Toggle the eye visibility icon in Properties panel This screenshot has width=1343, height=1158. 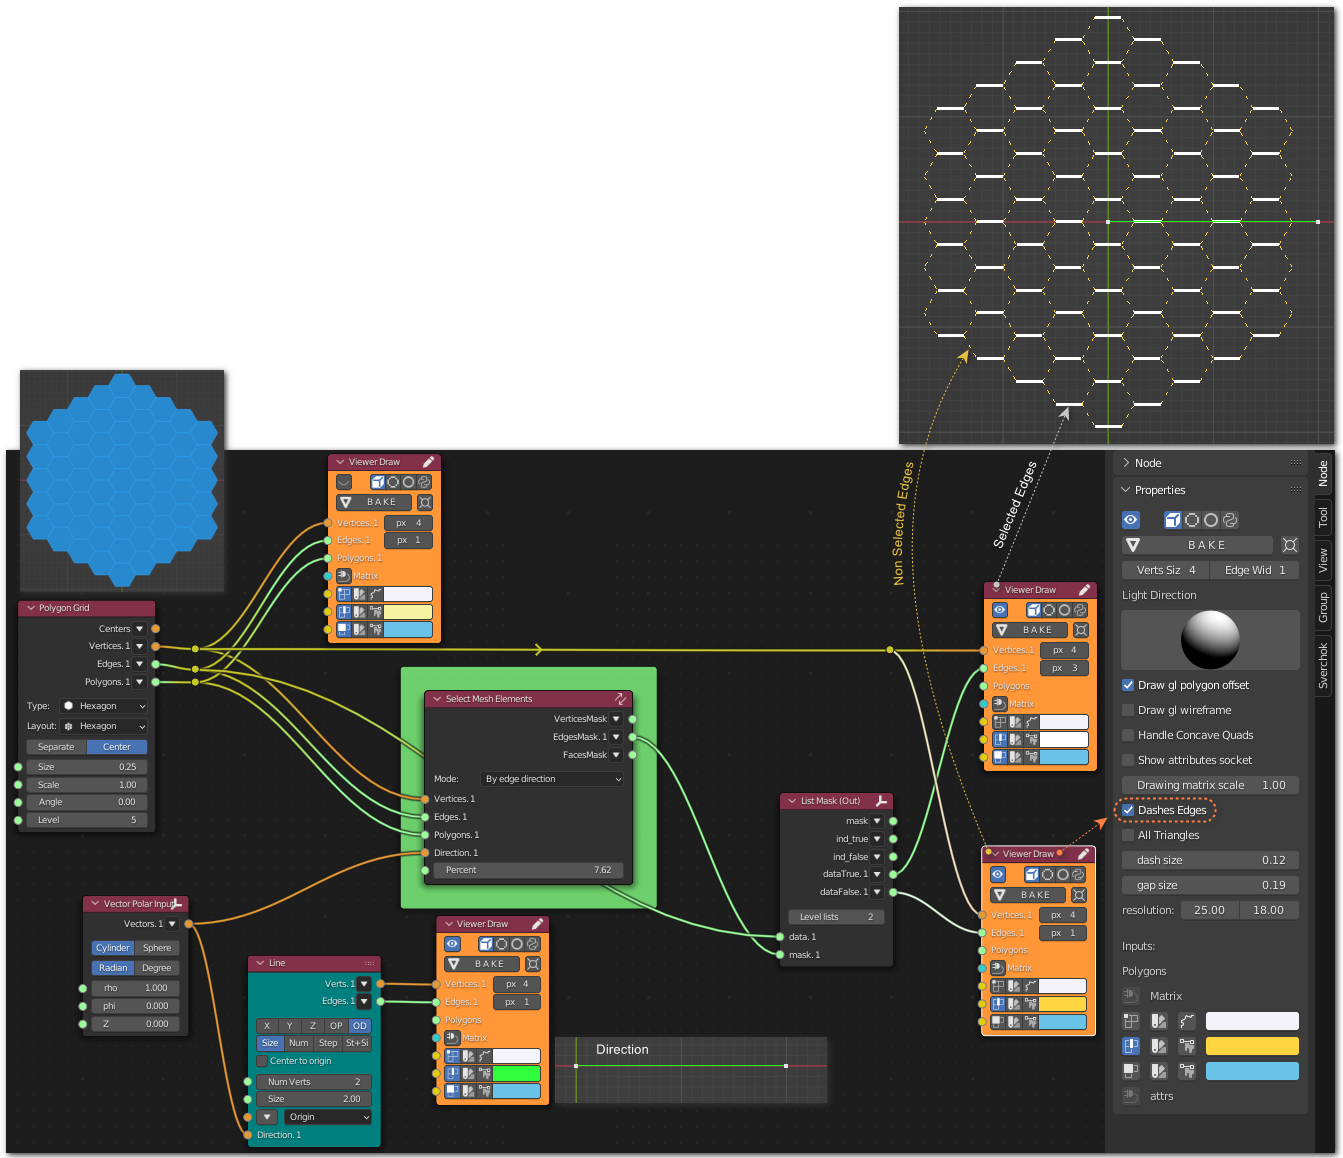[x=1131, y=520]
